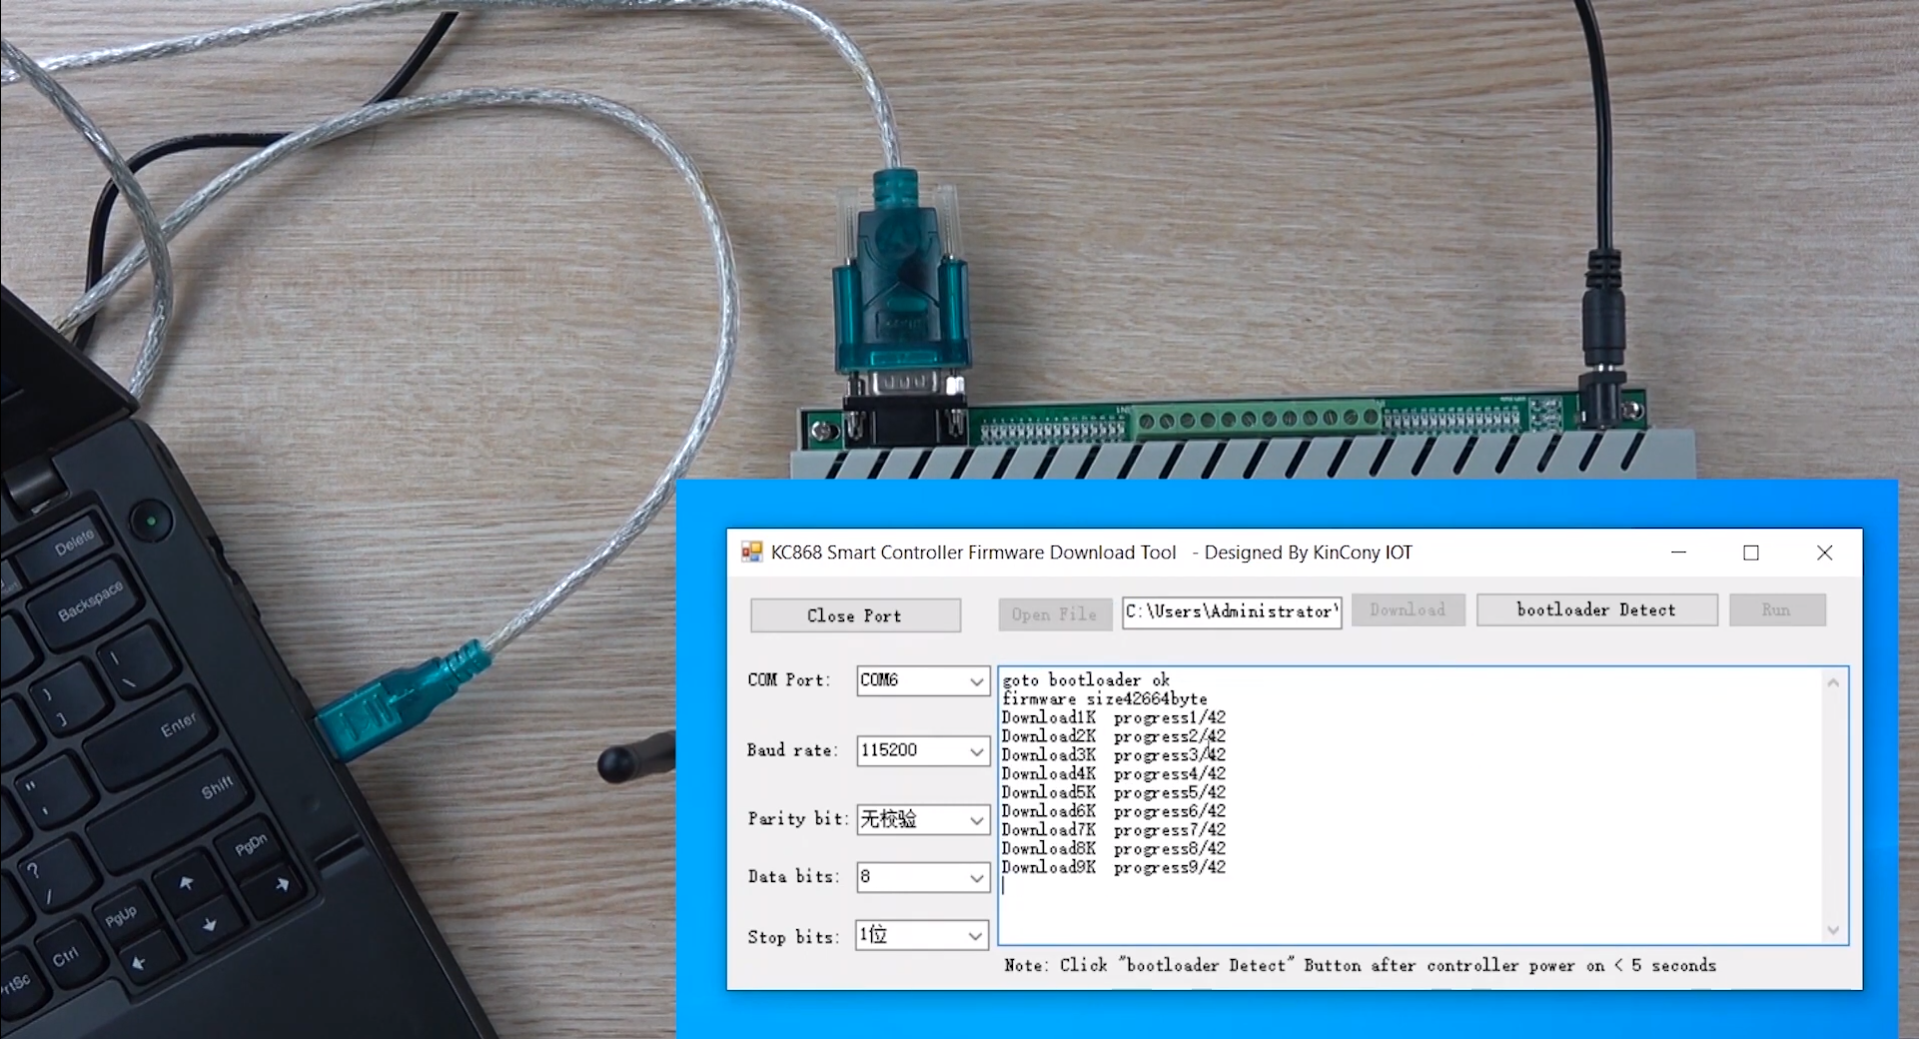The height and width of the screenshot is (1039, 1919).
Task: Click the bootloader Detect note text
Action: 1359,966
